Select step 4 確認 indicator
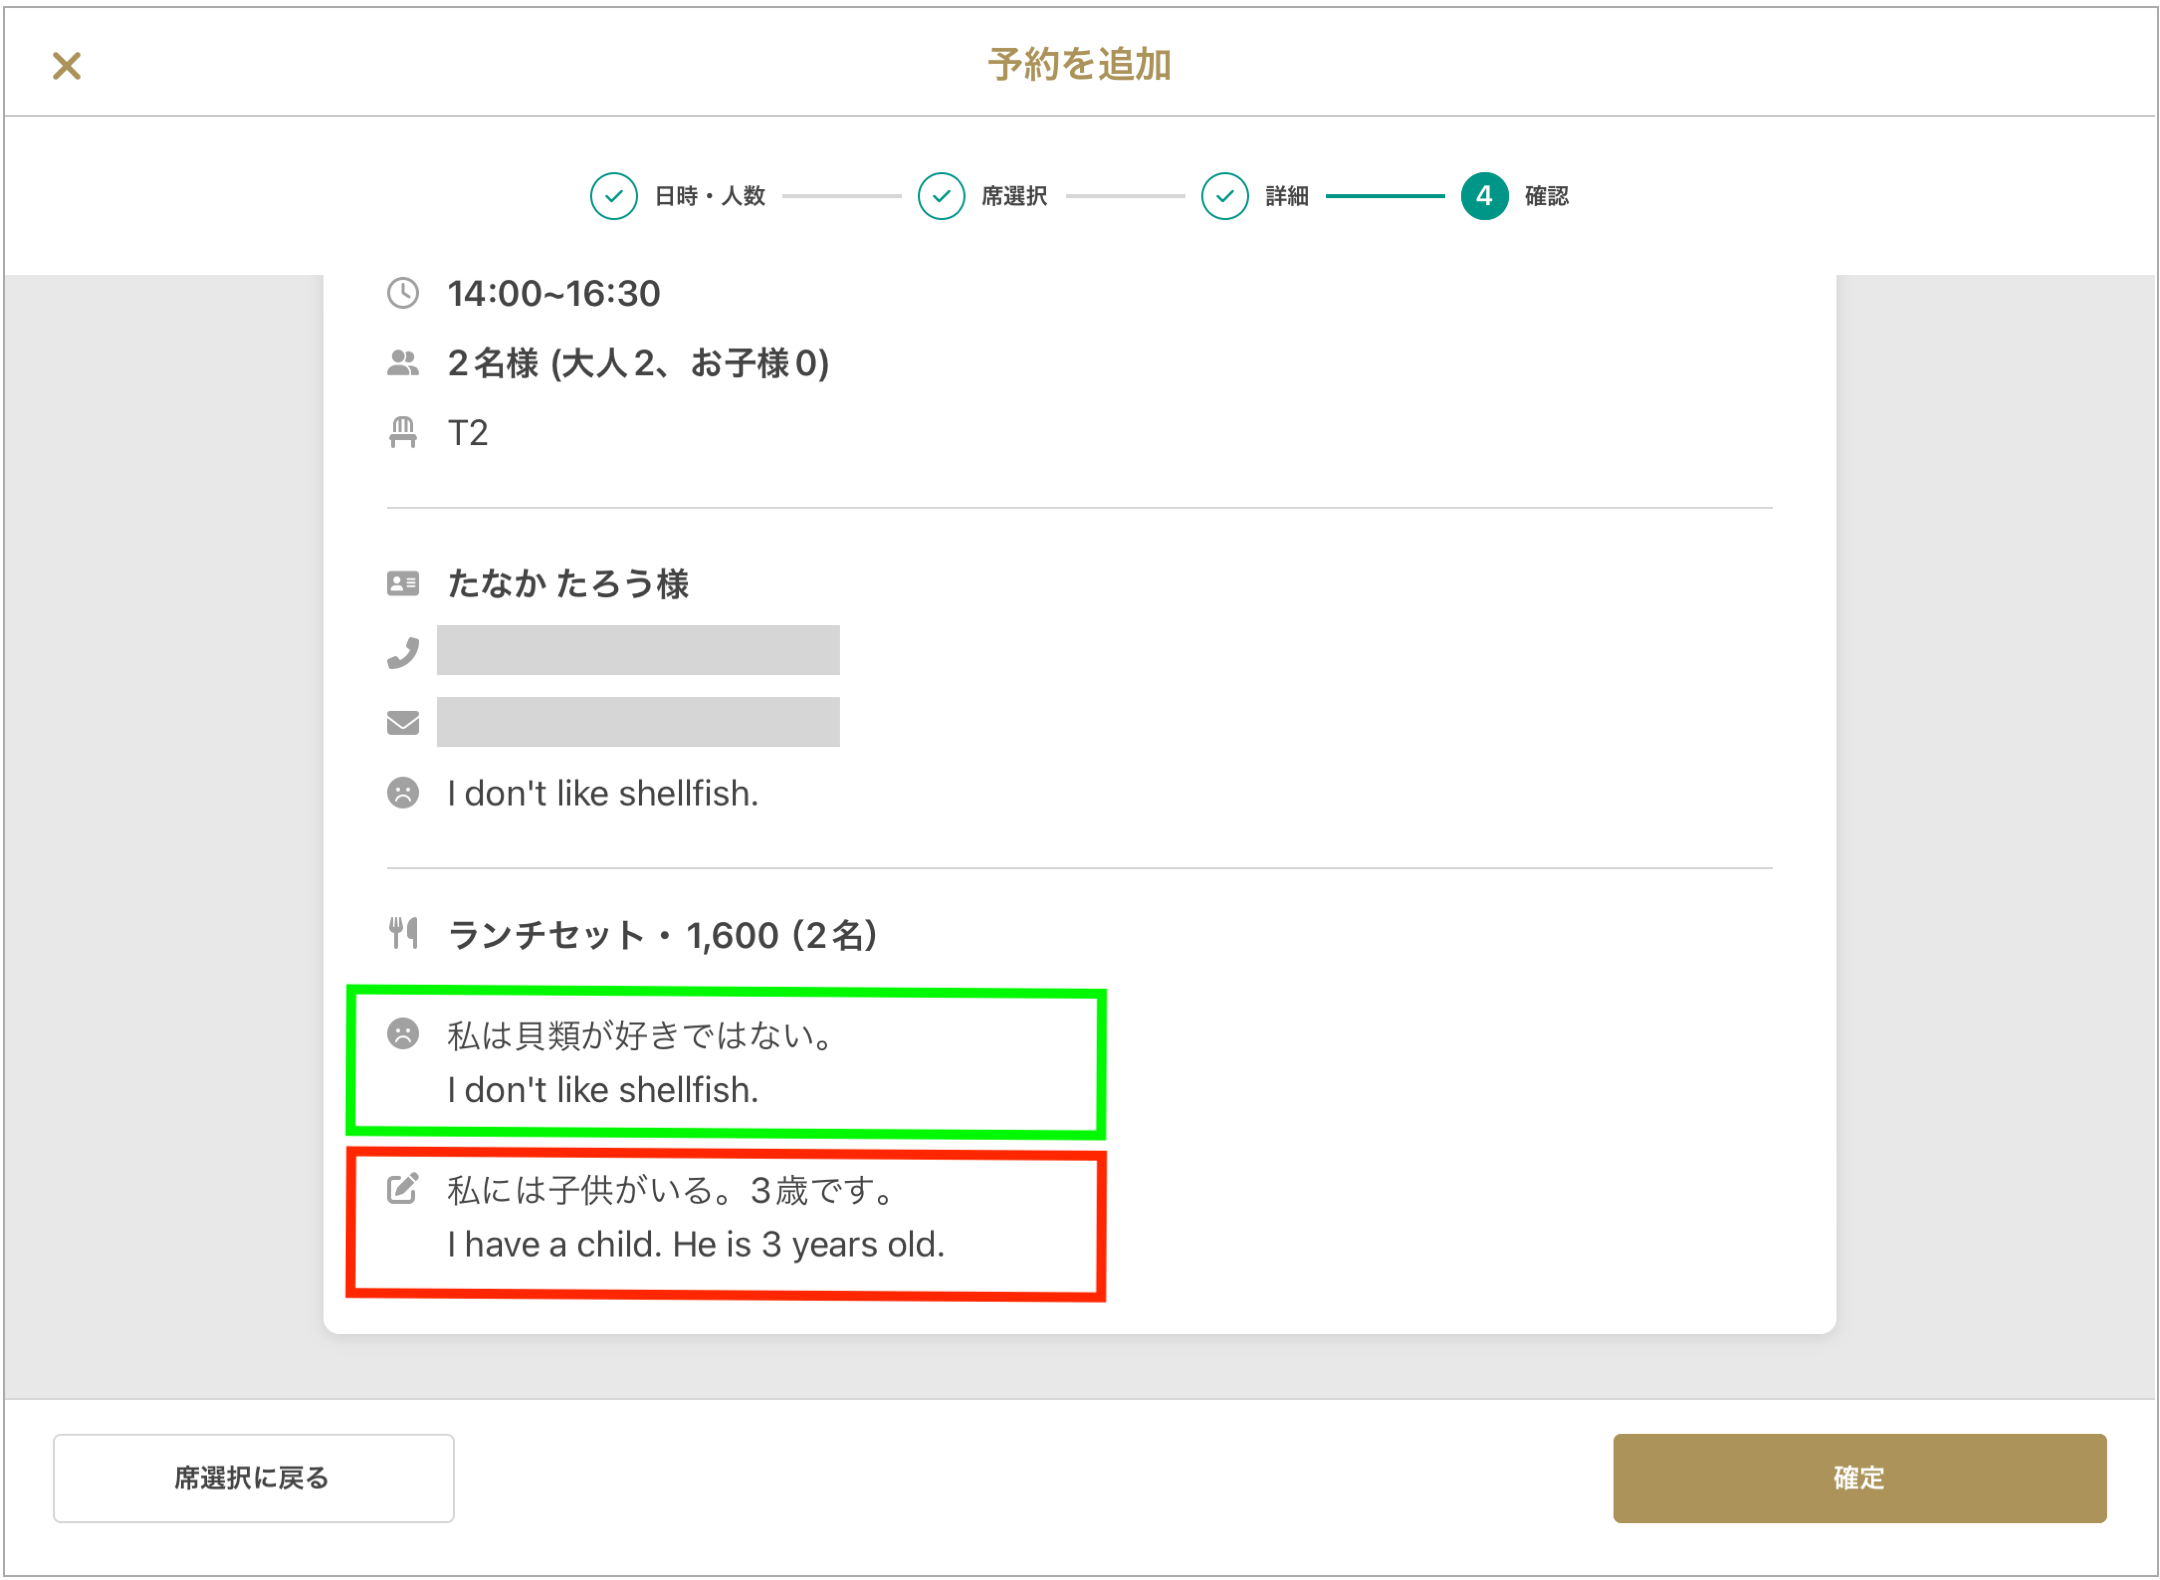Image resolution: width=2160 pixels, height=1580 pixels. point(1484,196)
